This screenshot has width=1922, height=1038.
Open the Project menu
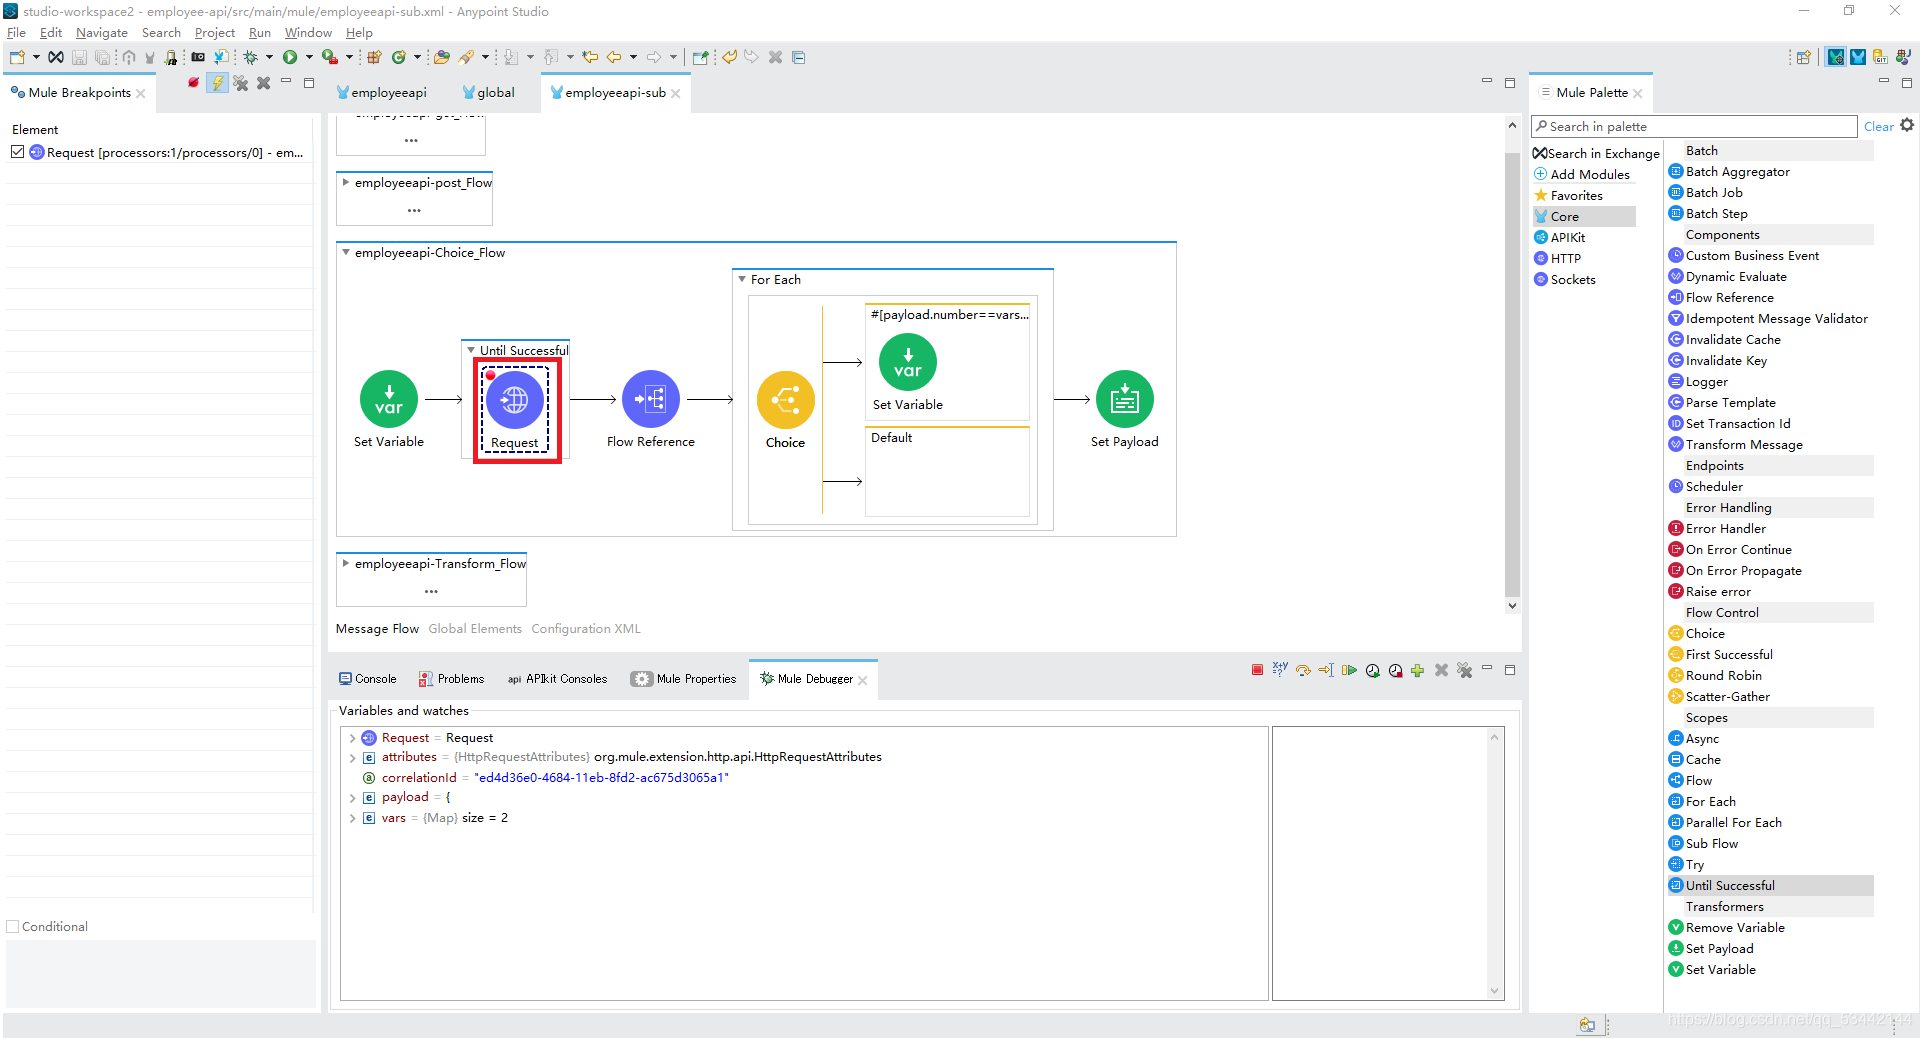click(214, 33)
